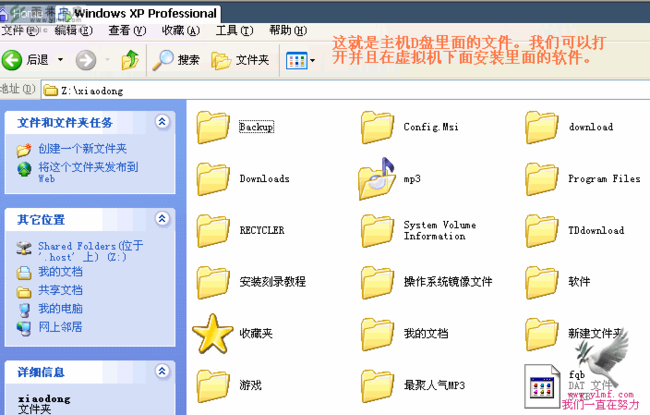The width and height of the screenshot is (650, 415).
Task: Select the 操作系统镜像文件 folder icon
Action: [377, 282]
